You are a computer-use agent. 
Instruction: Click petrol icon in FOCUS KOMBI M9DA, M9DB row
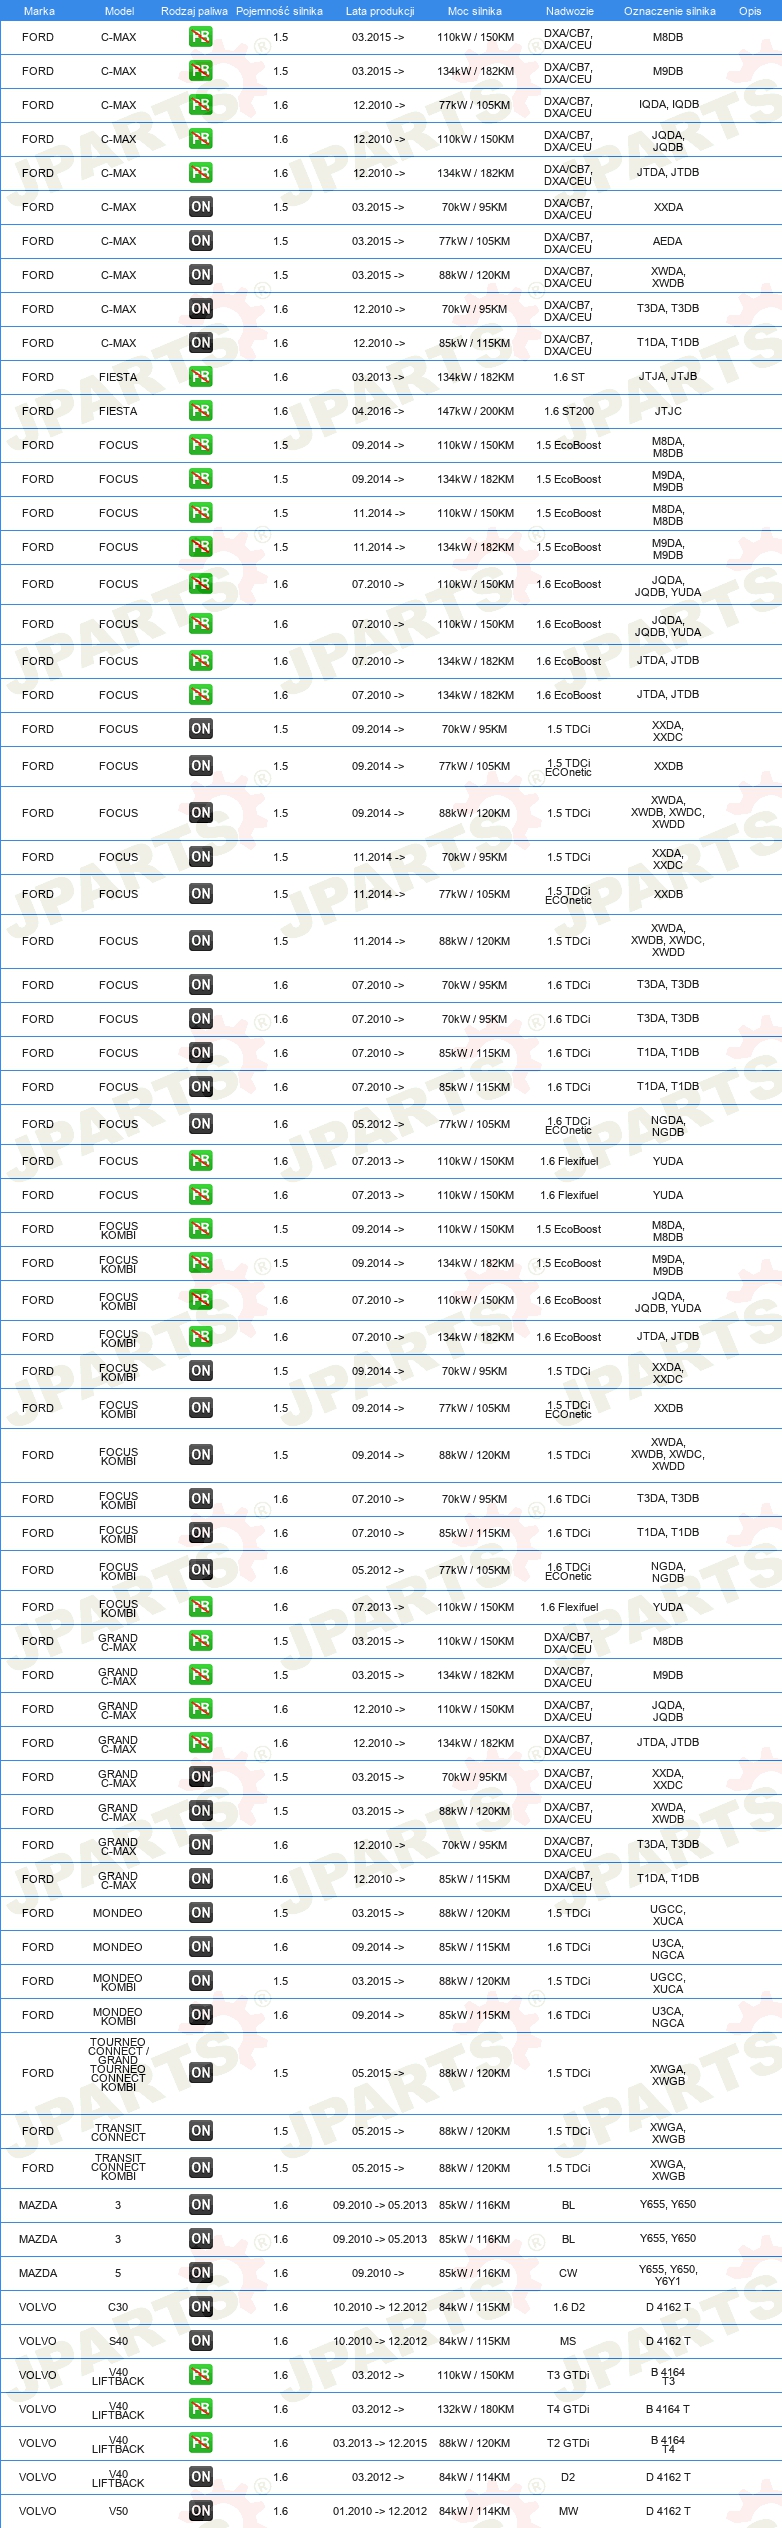click(201, 1263)
